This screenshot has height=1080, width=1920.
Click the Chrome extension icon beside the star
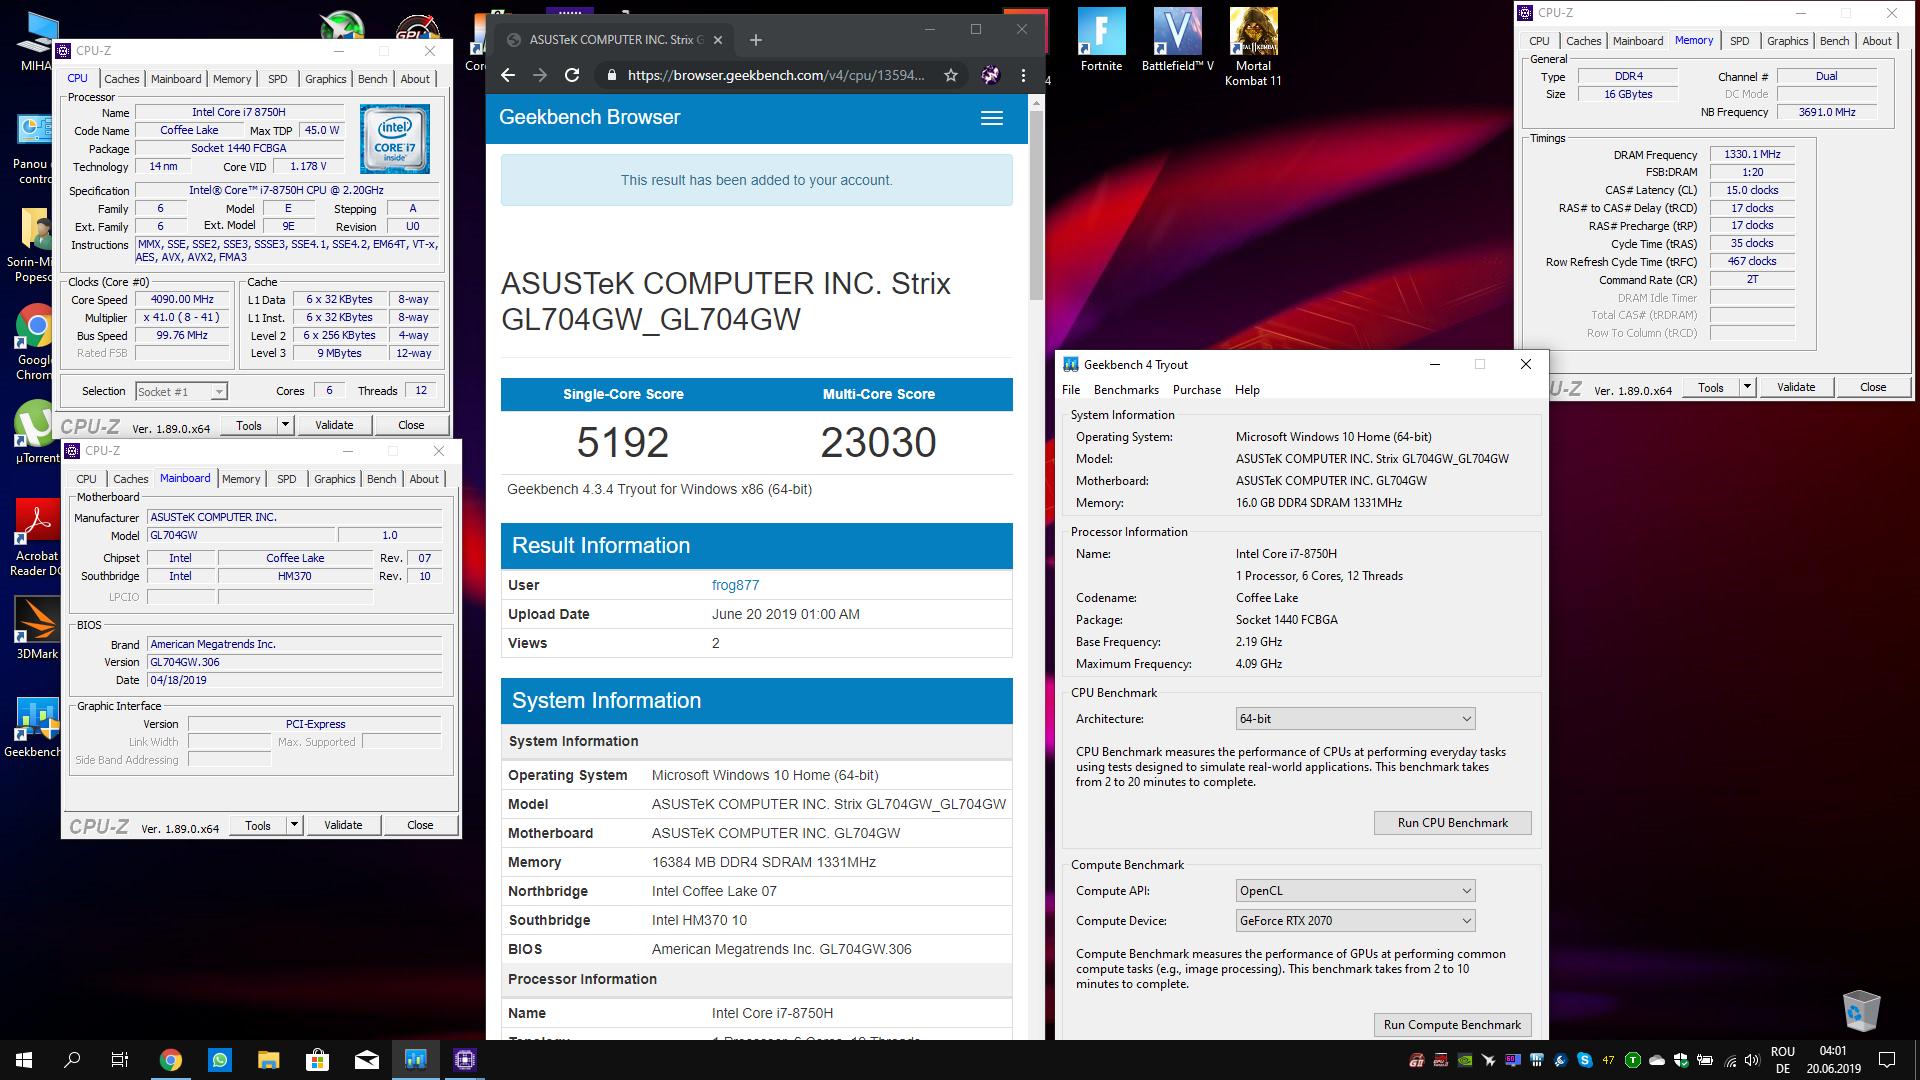(x=990, y=75)
